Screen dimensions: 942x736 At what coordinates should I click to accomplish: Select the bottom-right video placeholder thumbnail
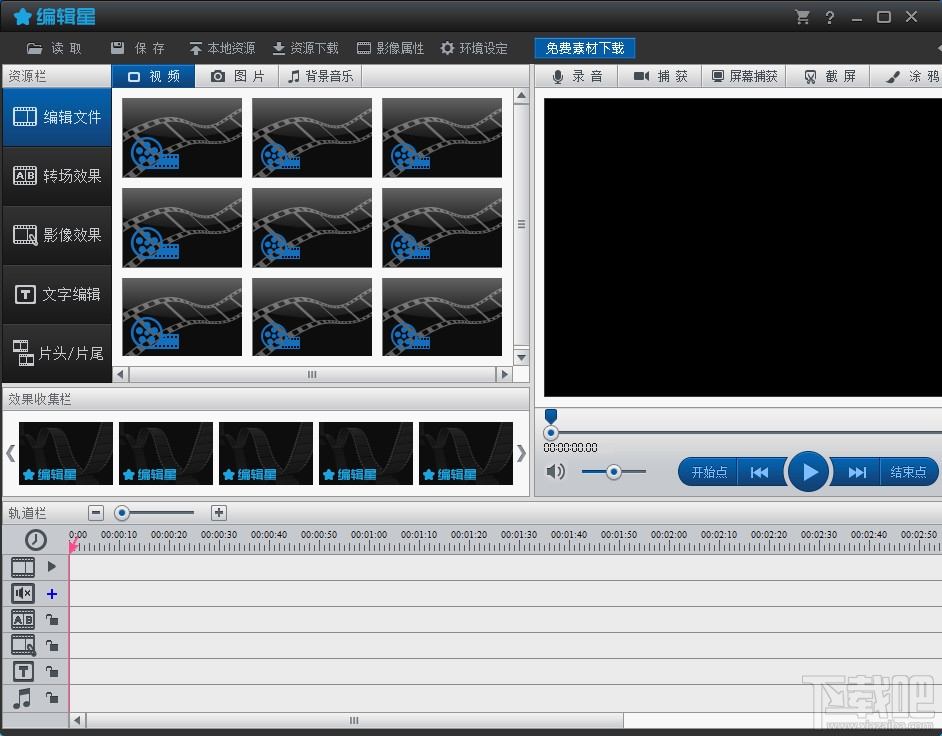click(x=442, y=317)
